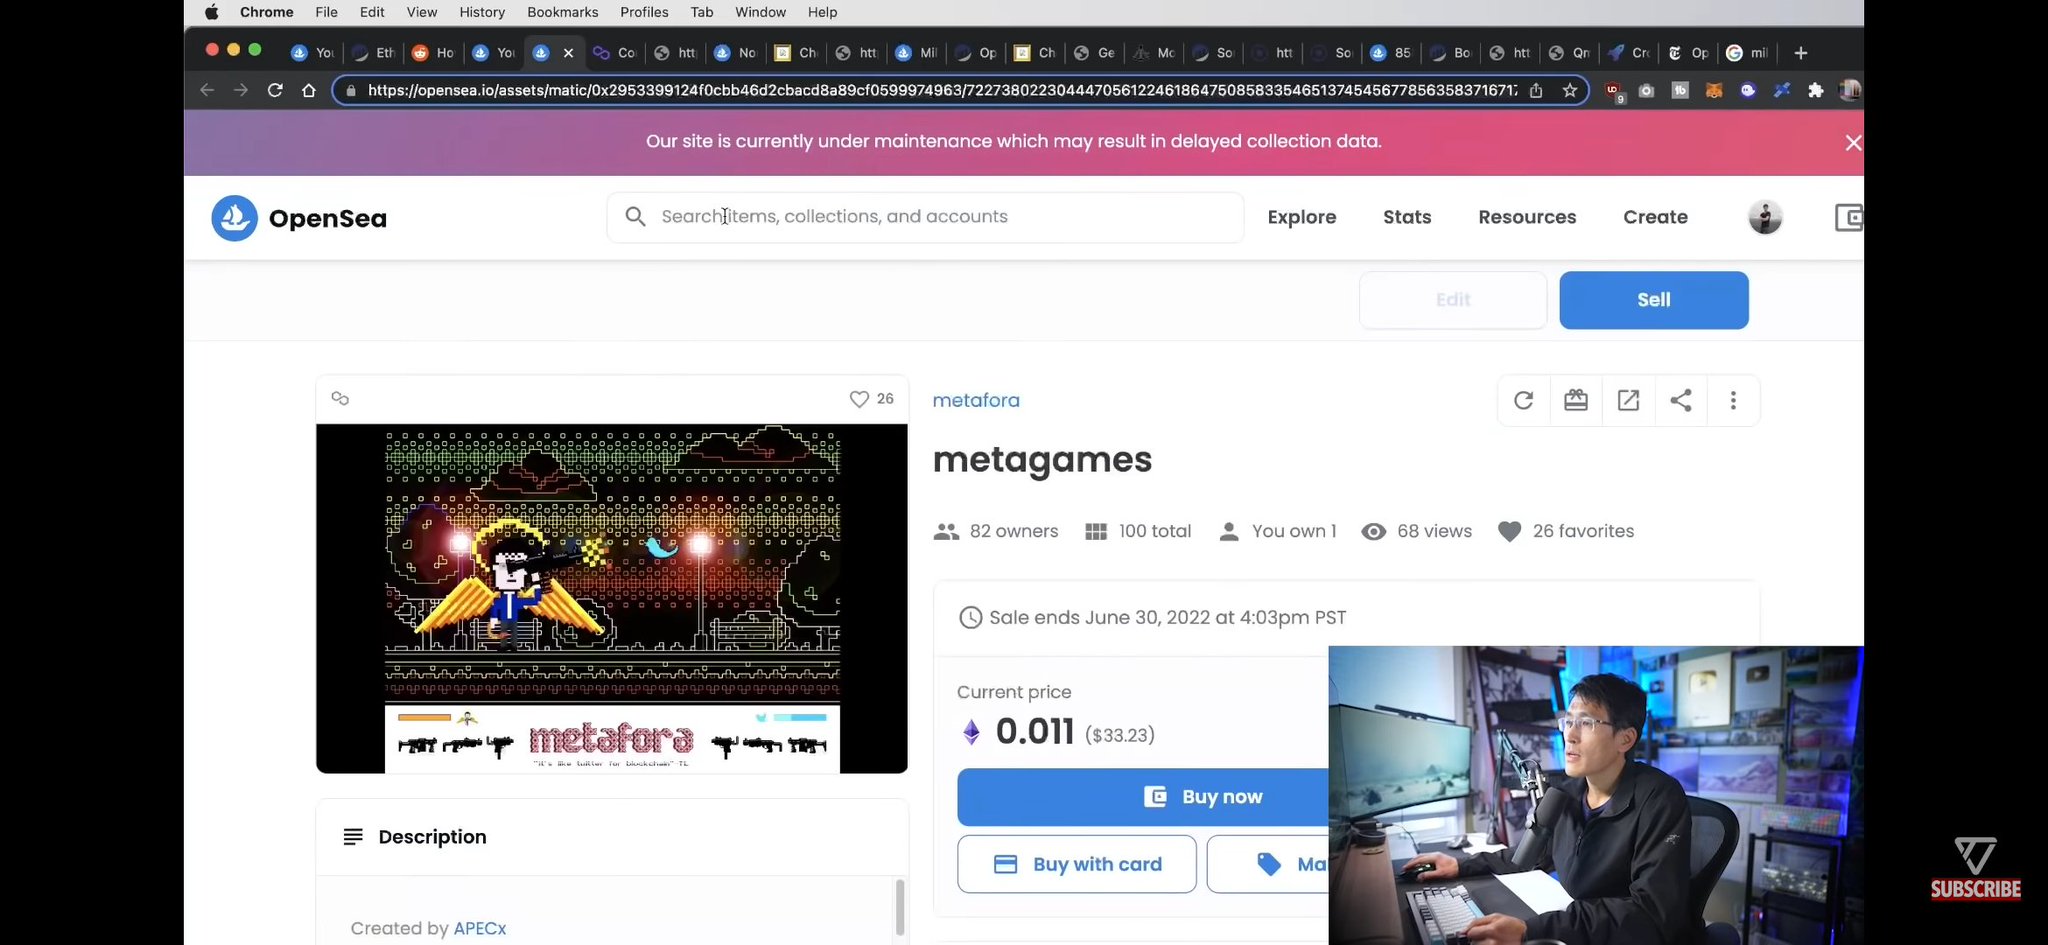Click the search magnifier icon
This screenshot has width=2048, height=945.
[635, 216]
